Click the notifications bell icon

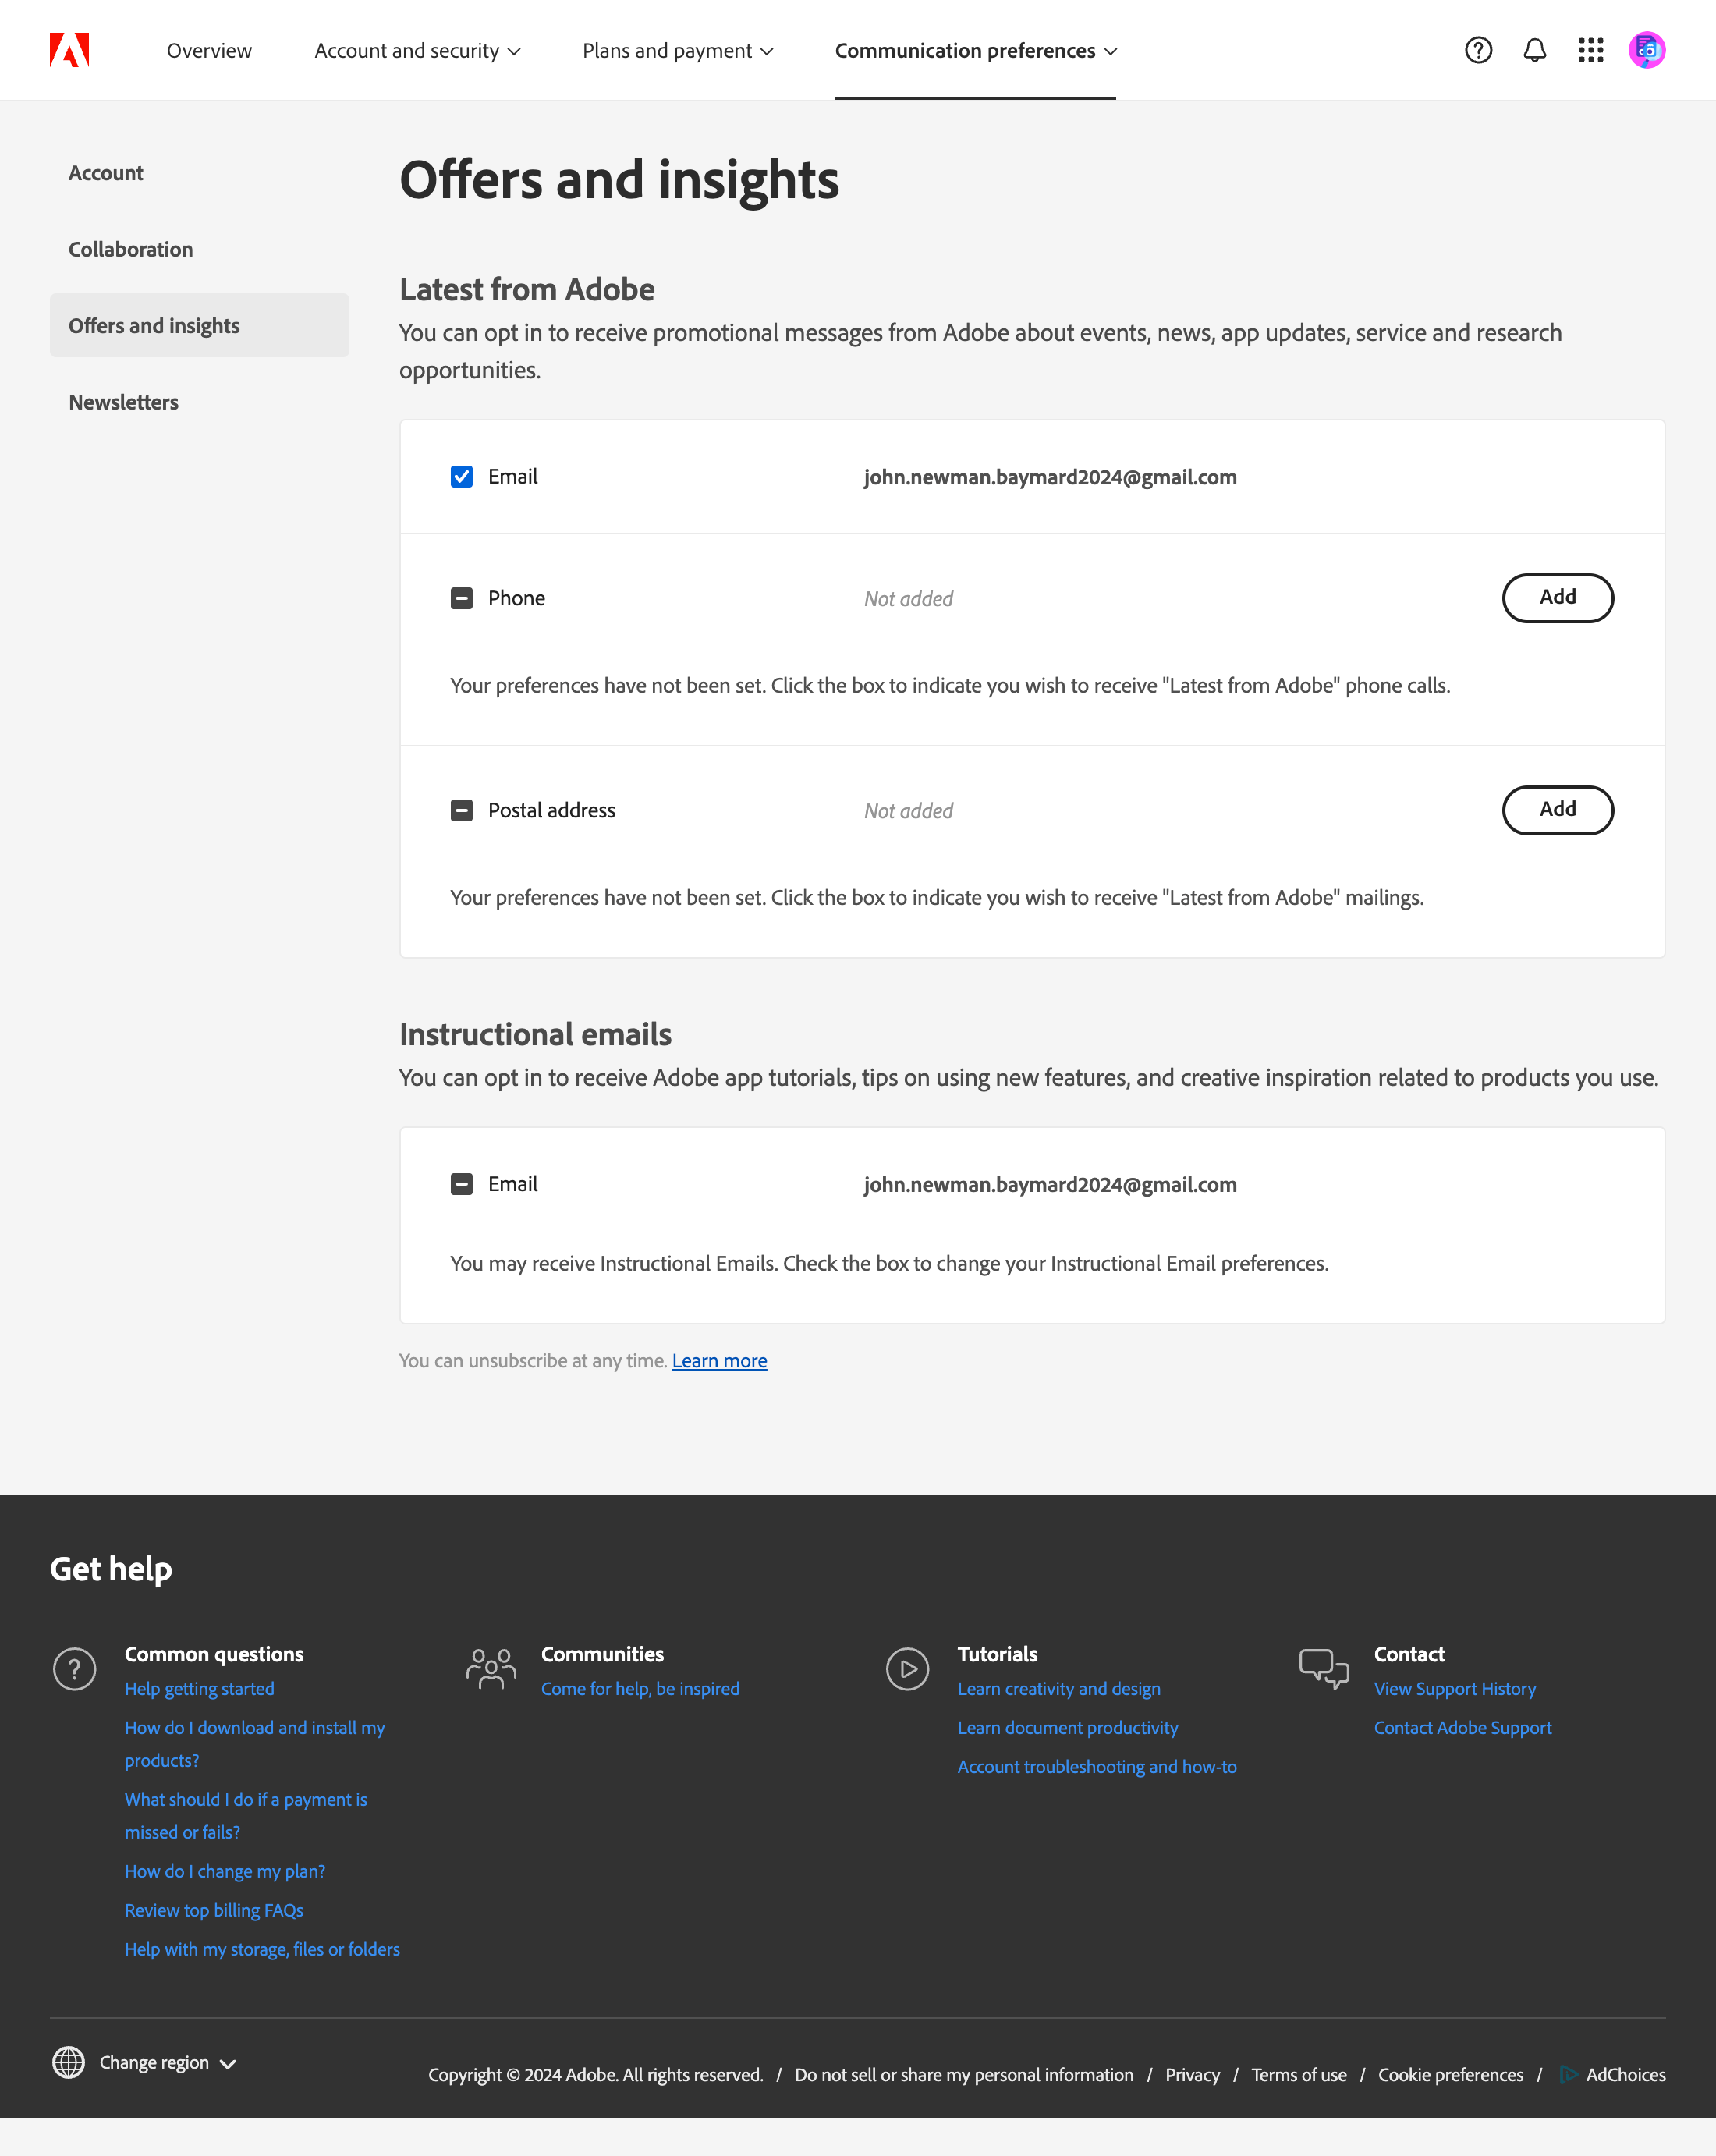pos(1534,50)
